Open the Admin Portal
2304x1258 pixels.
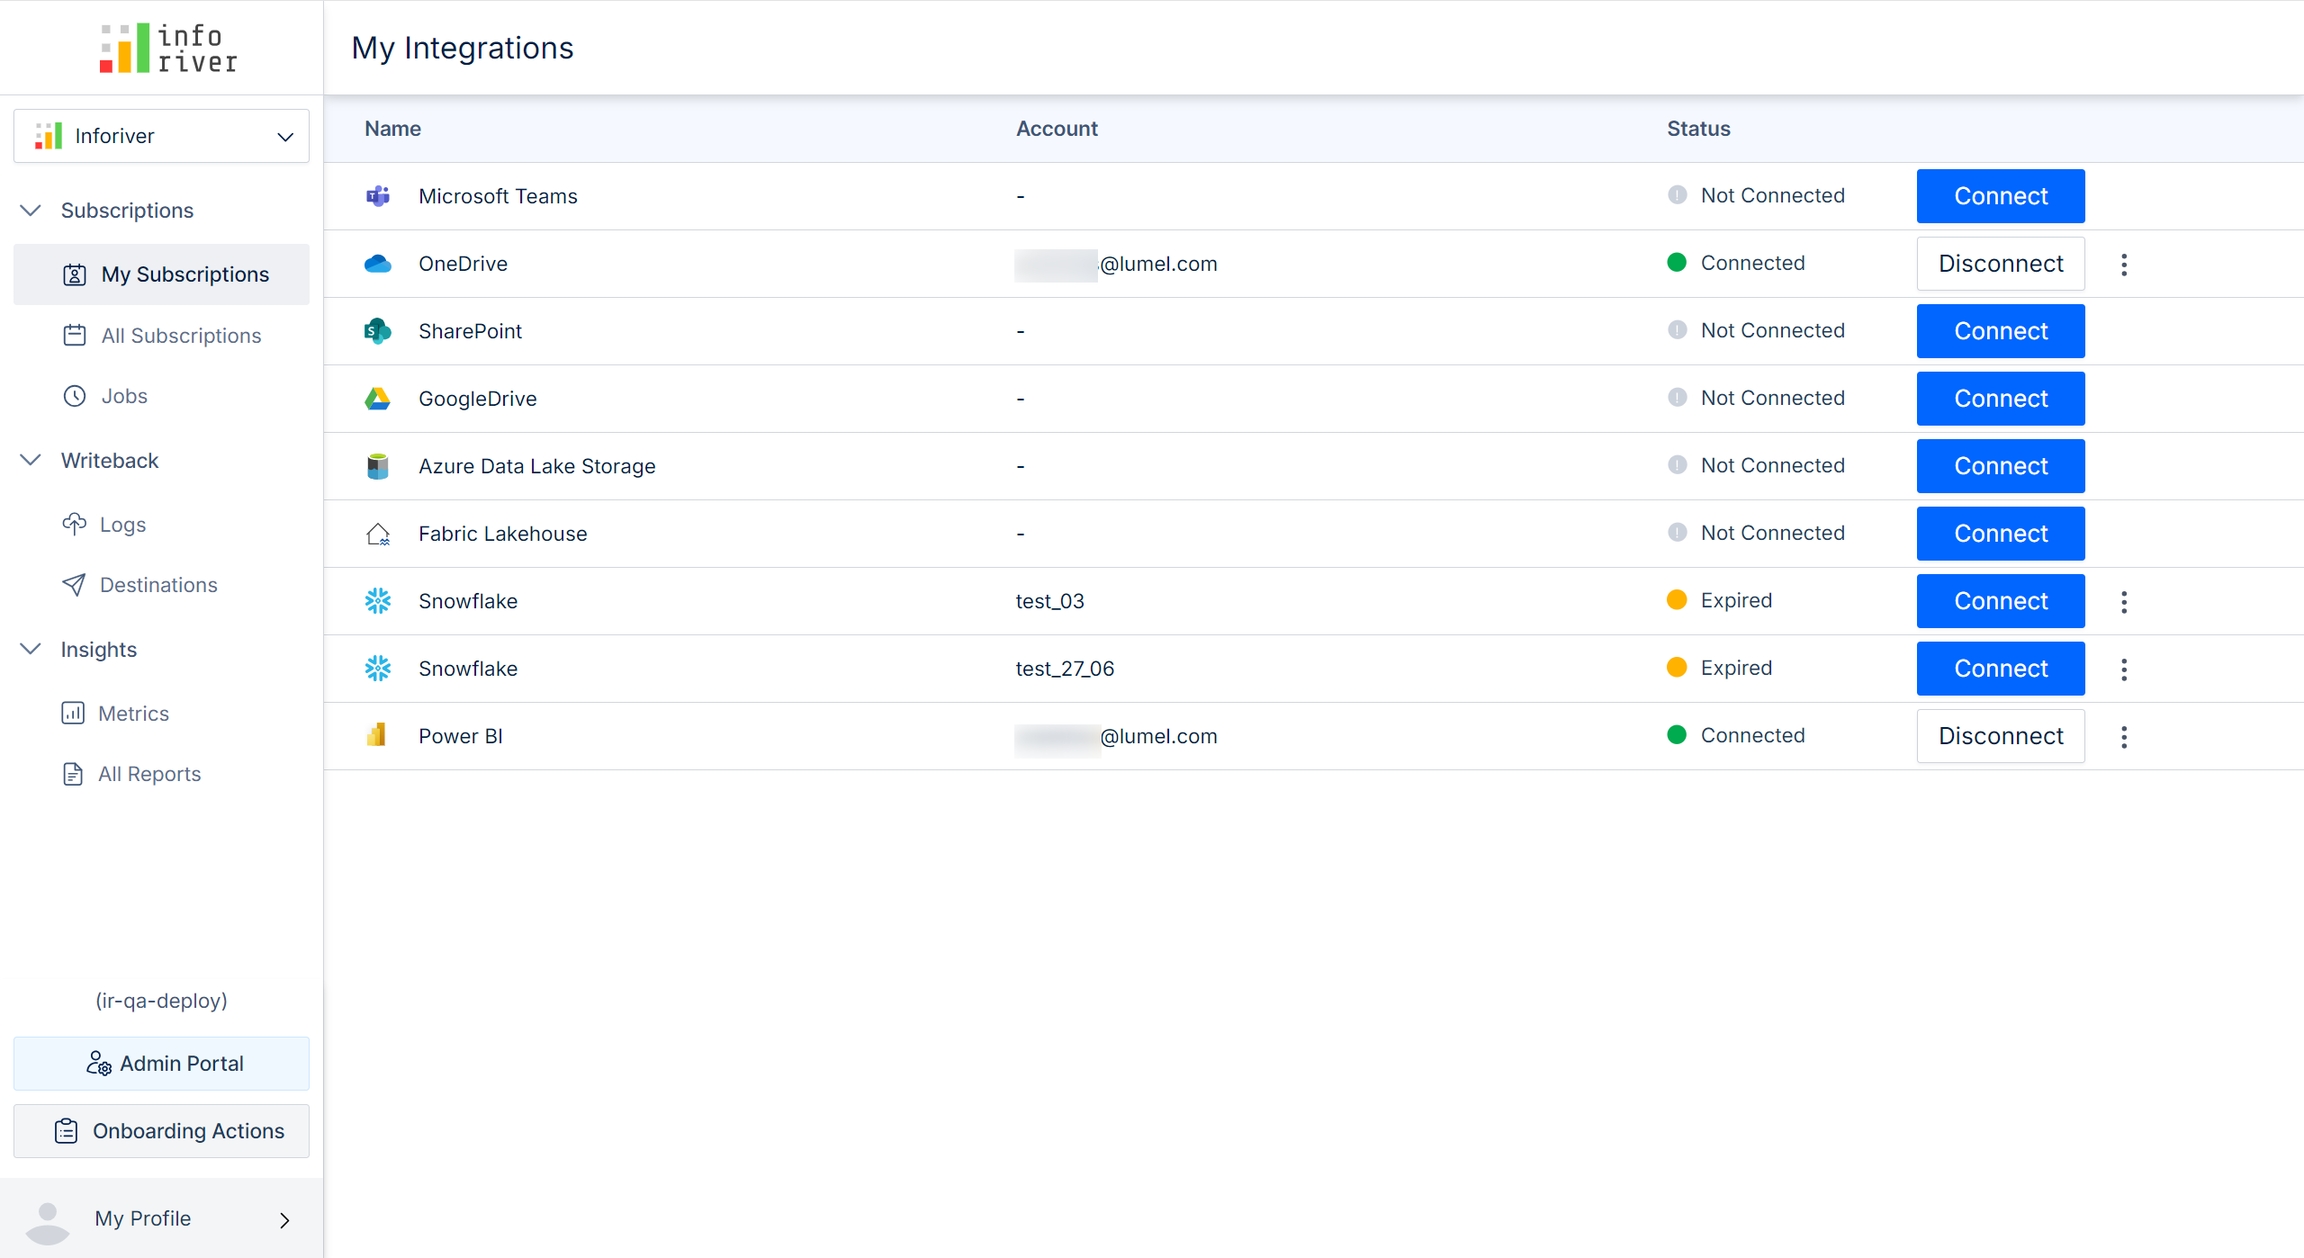coord(161,1063)
